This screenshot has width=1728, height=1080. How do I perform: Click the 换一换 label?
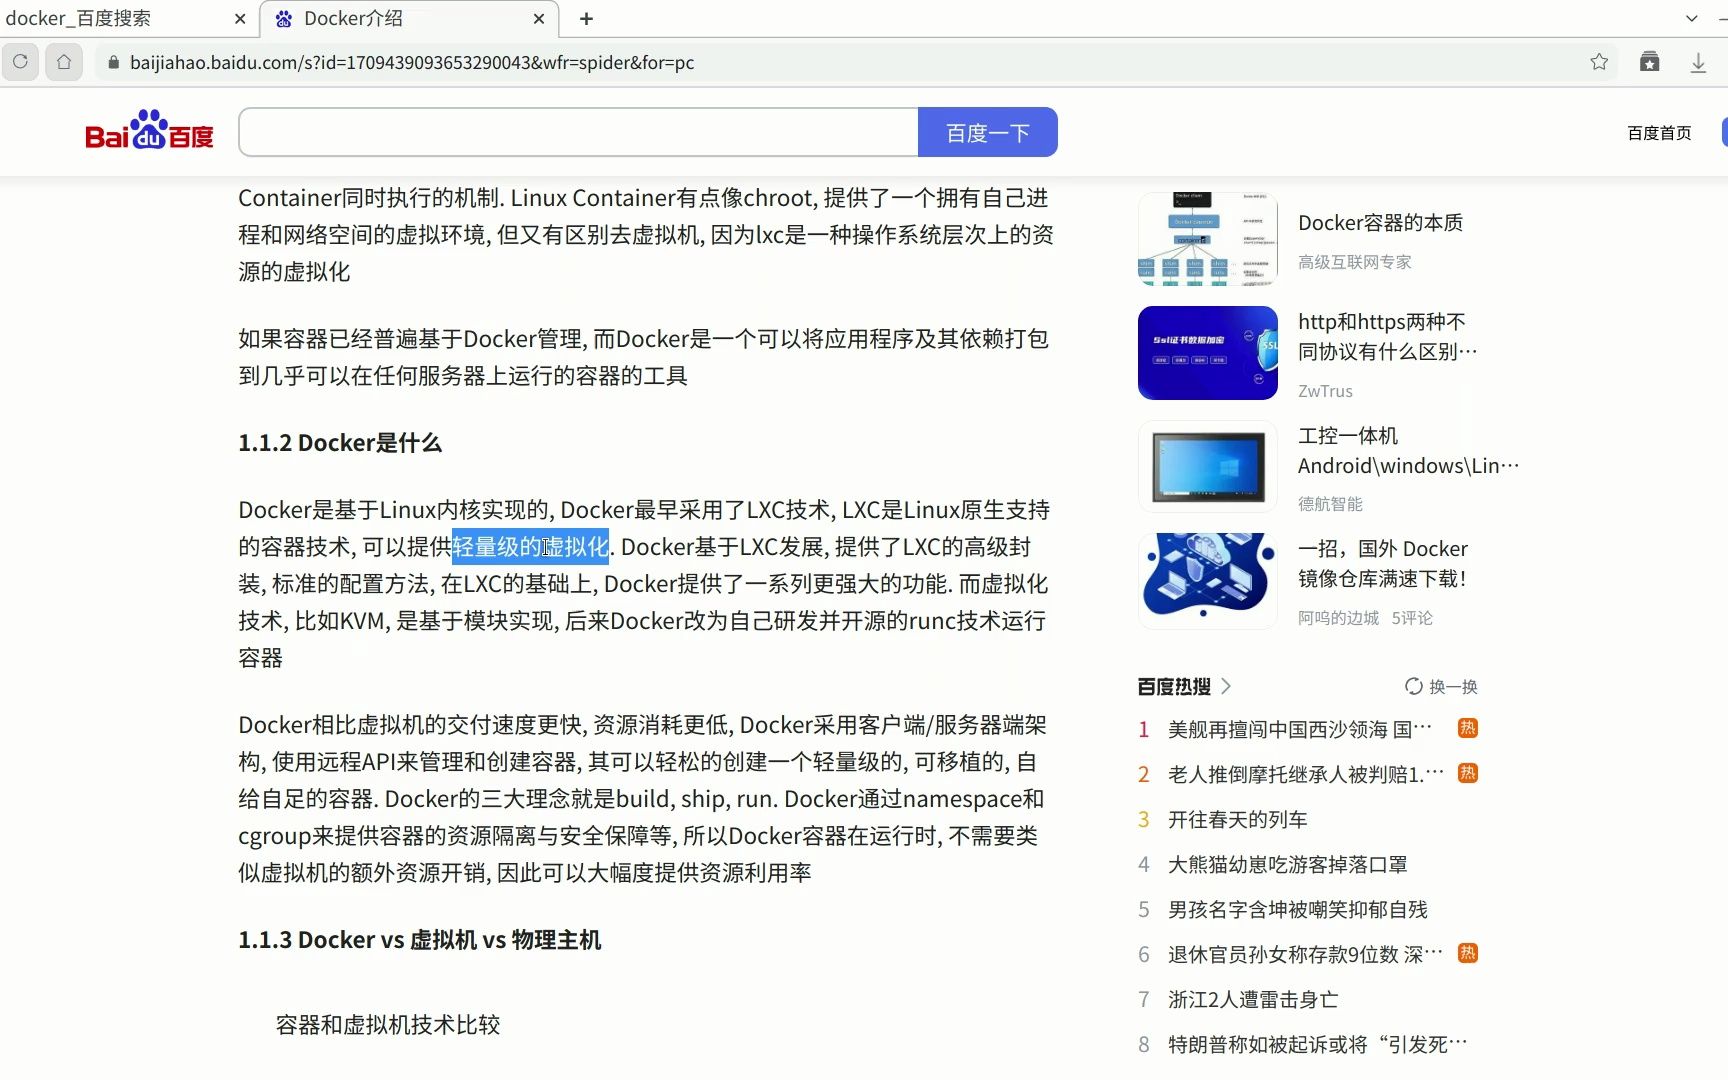pos(1453,687)
